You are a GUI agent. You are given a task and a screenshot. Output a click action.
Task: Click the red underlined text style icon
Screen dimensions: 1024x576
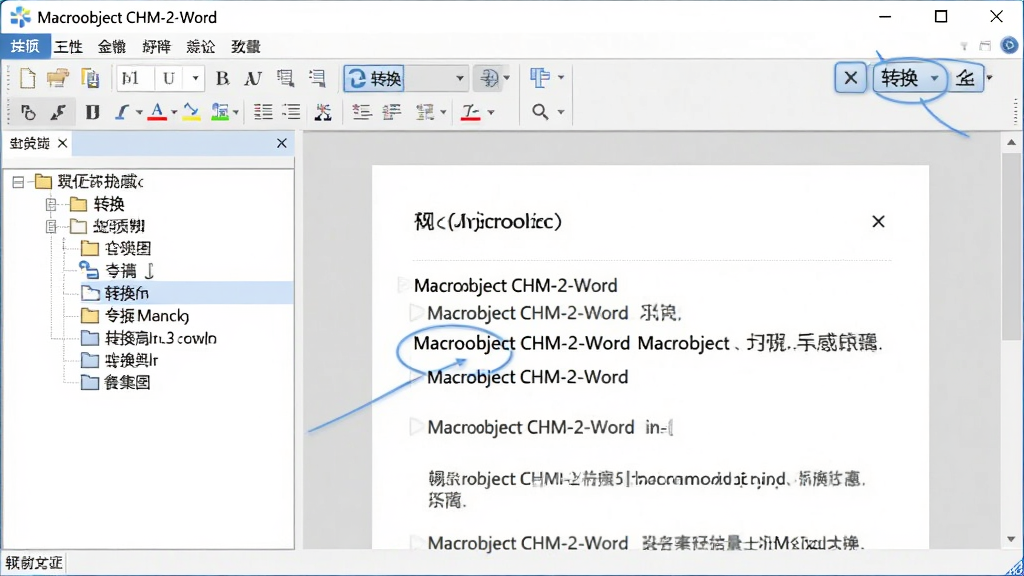[x=471, y=112]
